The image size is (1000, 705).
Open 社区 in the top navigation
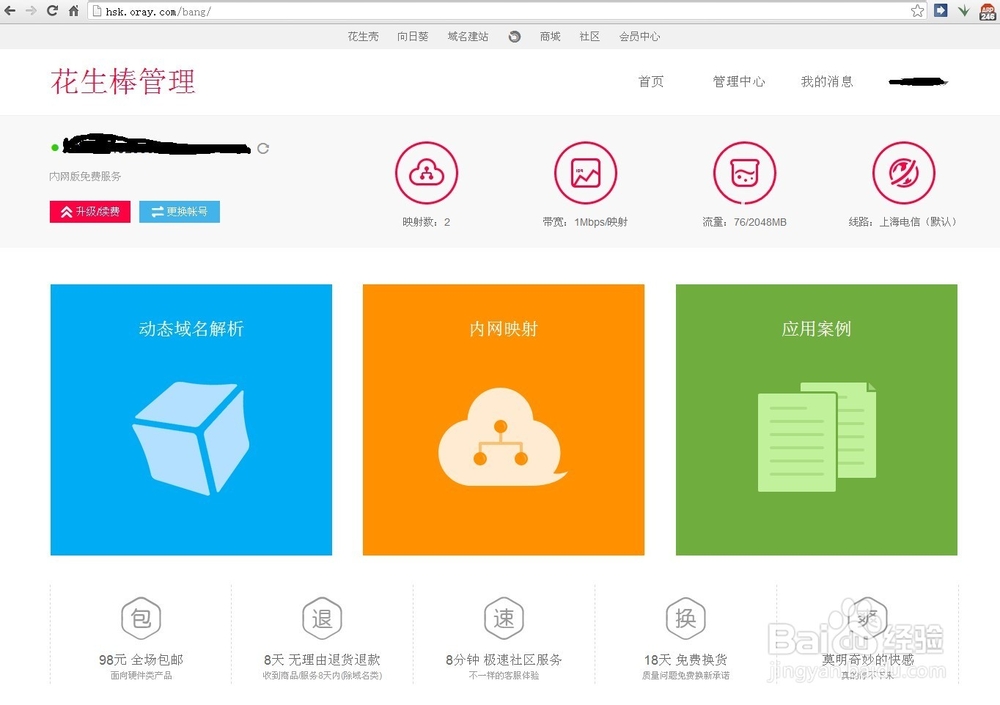click(x=589, y=36)
